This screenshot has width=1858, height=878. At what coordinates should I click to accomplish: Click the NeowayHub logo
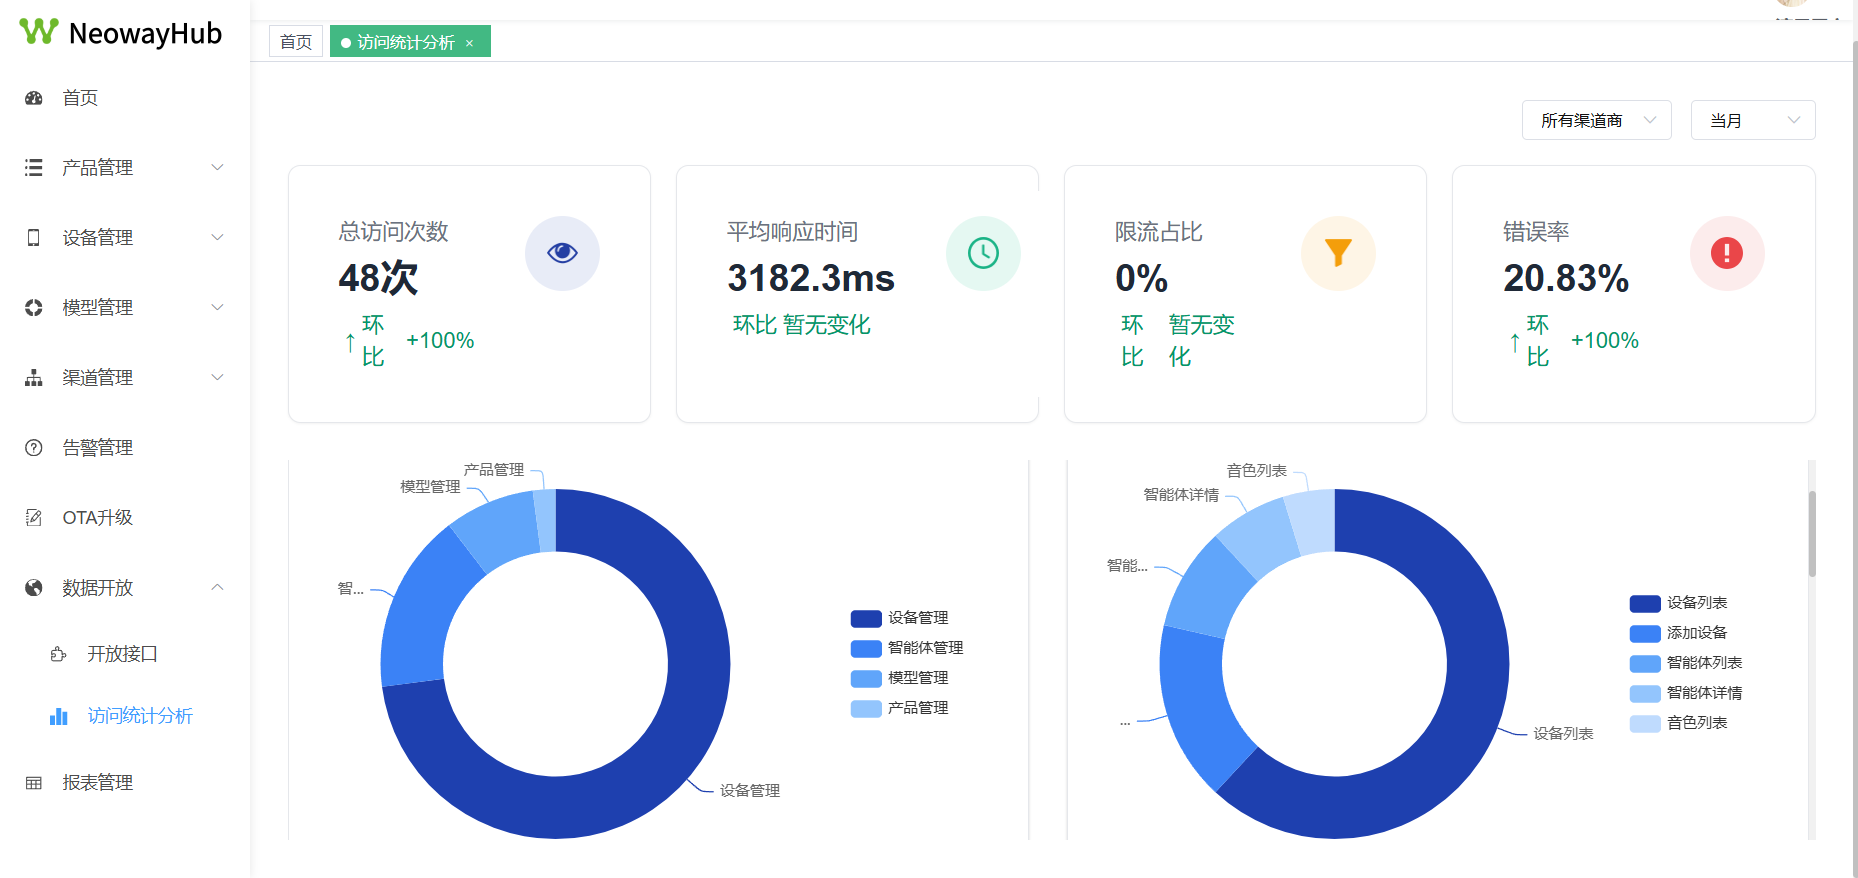(120, 33)
